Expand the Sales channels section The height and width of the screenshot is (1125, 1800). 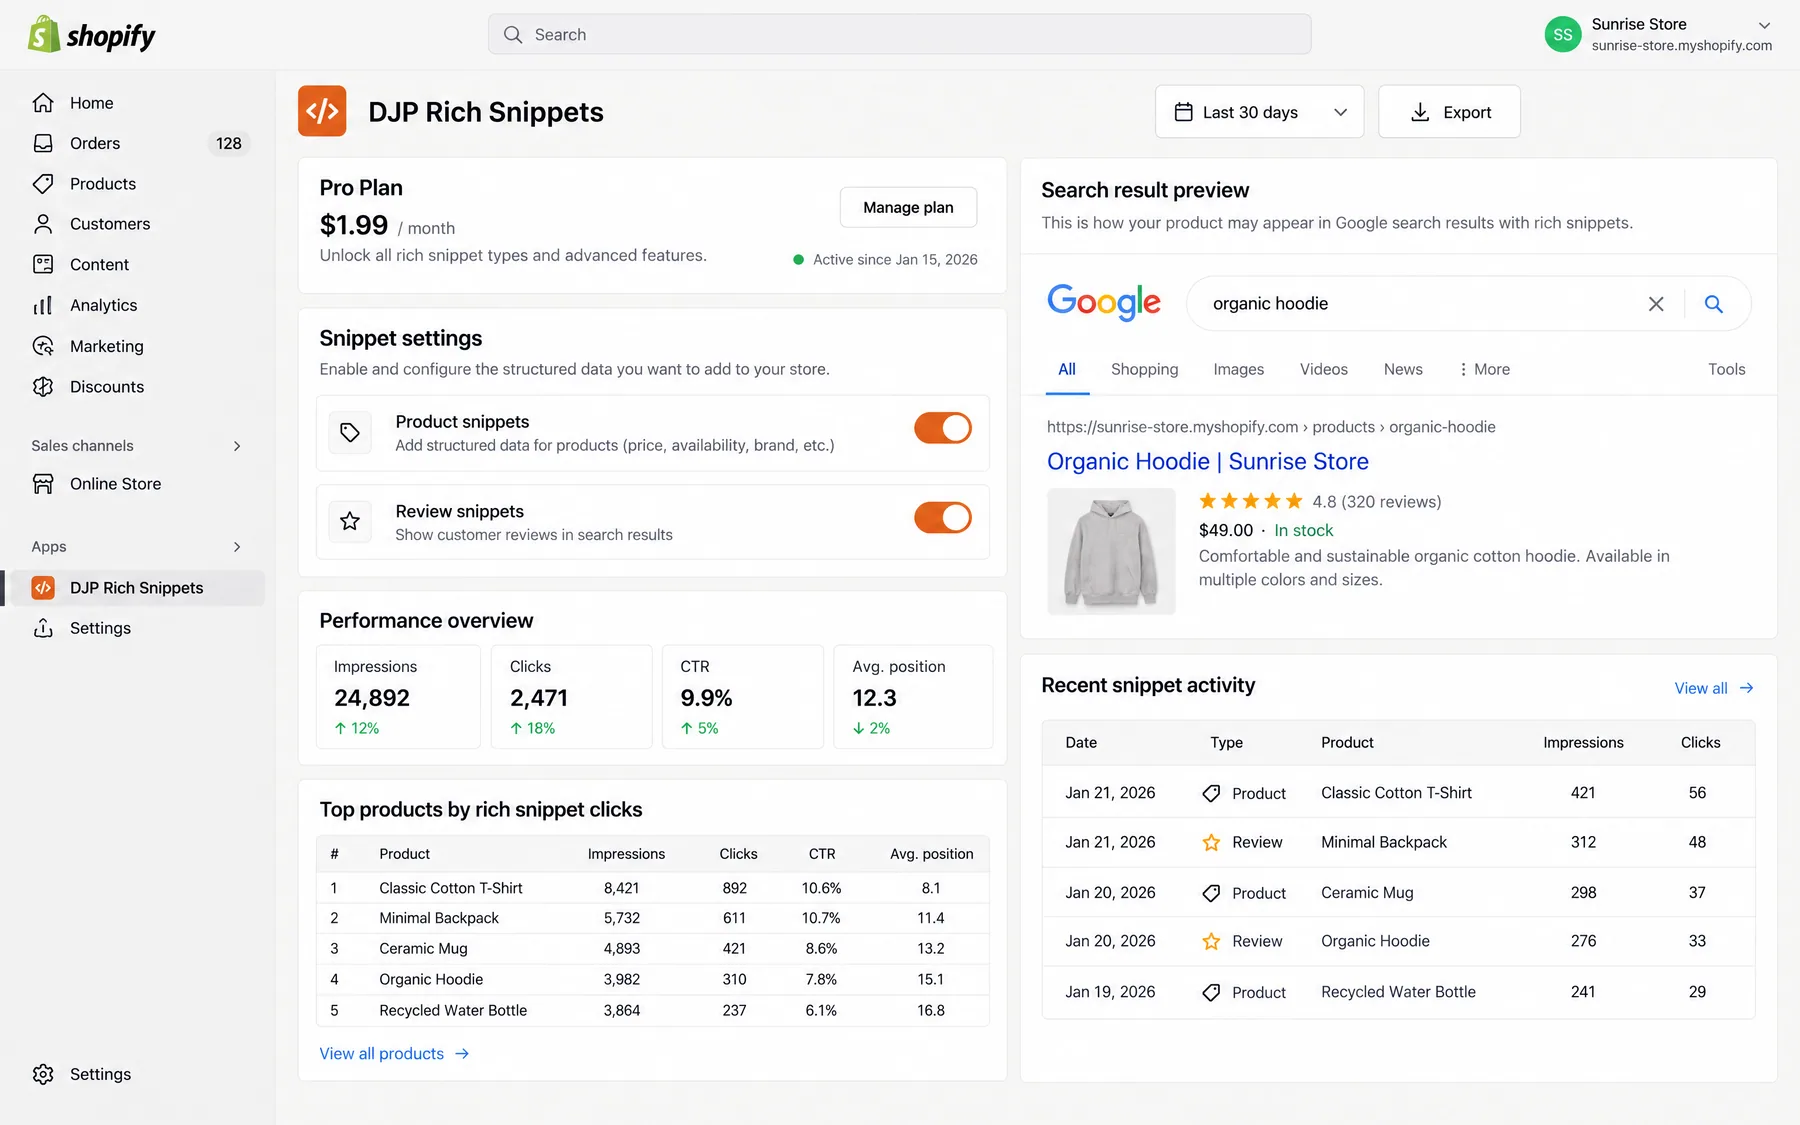coord(237,446)
